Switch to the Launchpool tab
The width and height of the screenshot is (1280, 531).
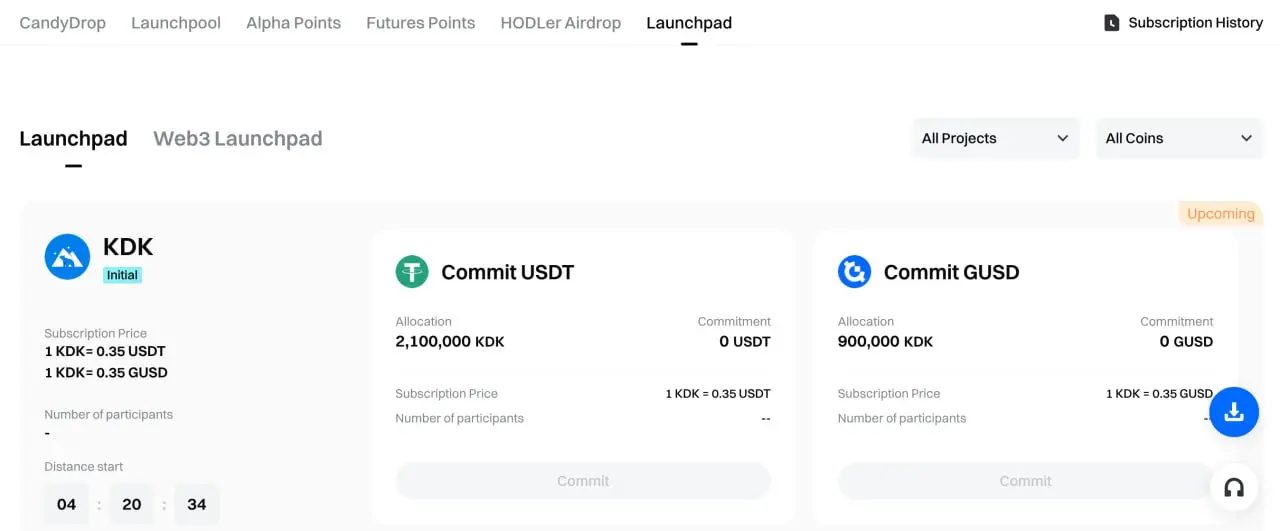[176, 23]
